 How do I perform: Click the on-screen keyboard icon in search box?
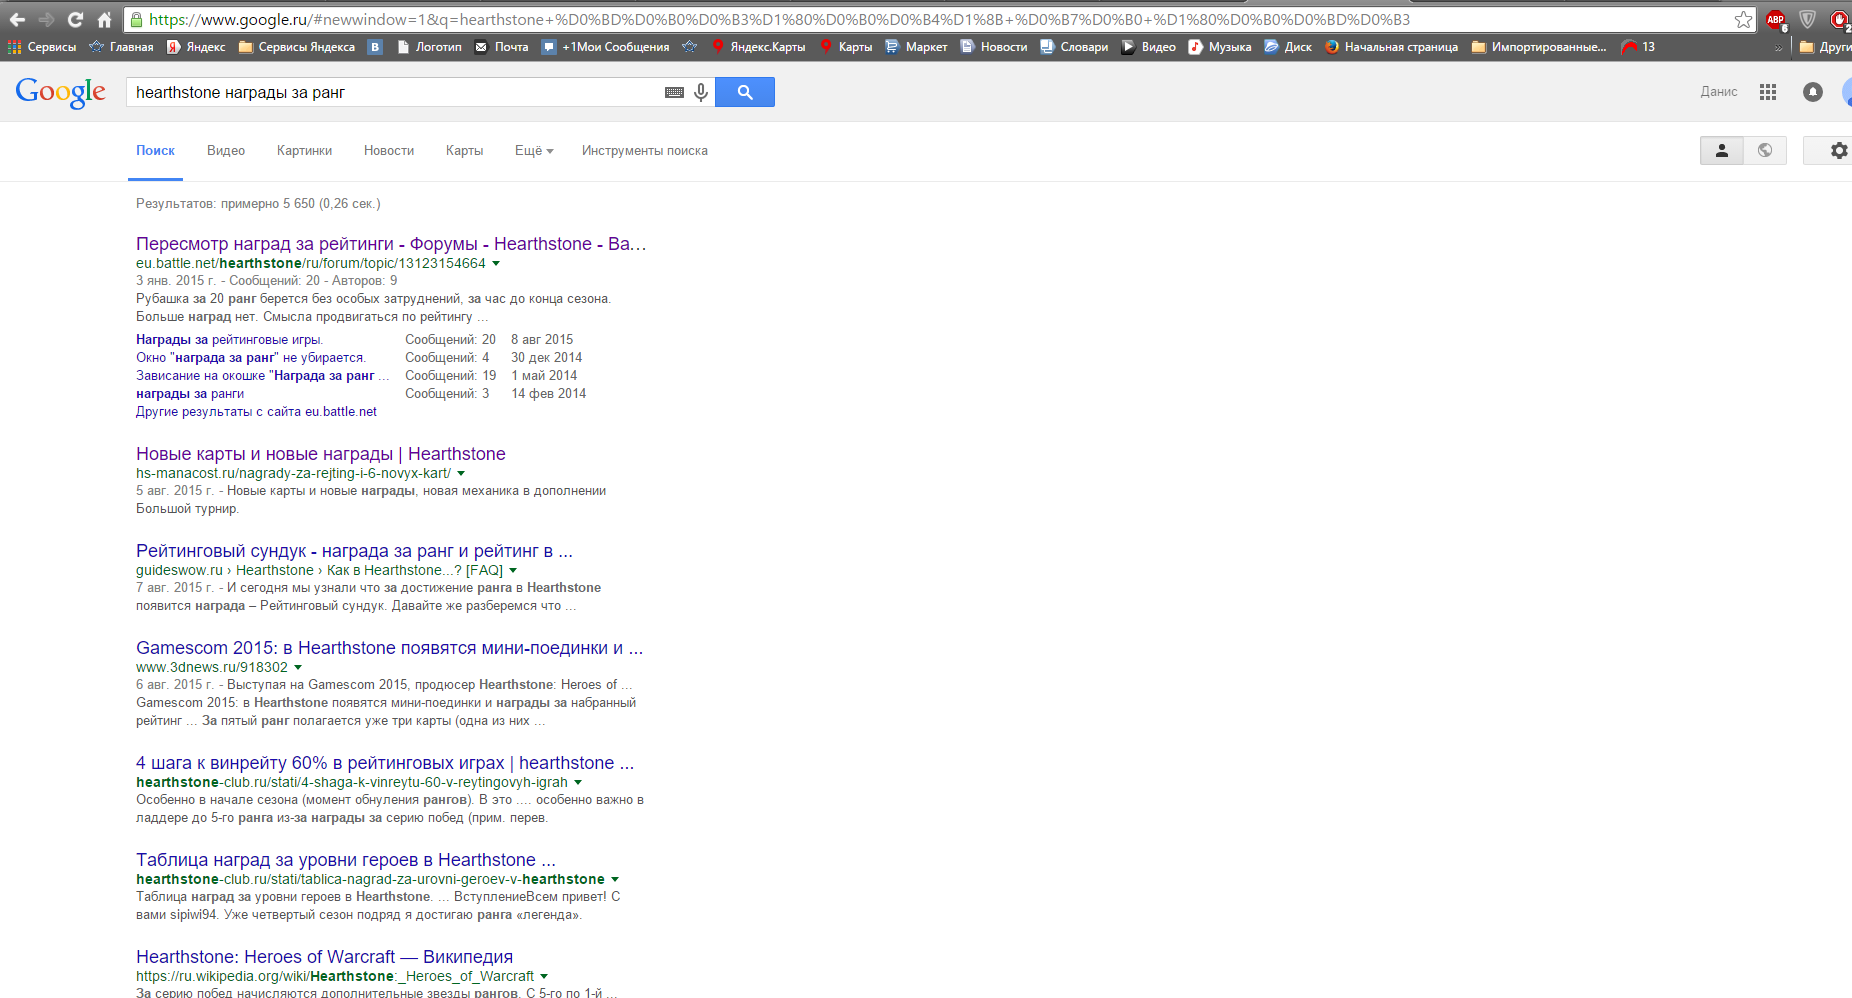pos(674,92)
